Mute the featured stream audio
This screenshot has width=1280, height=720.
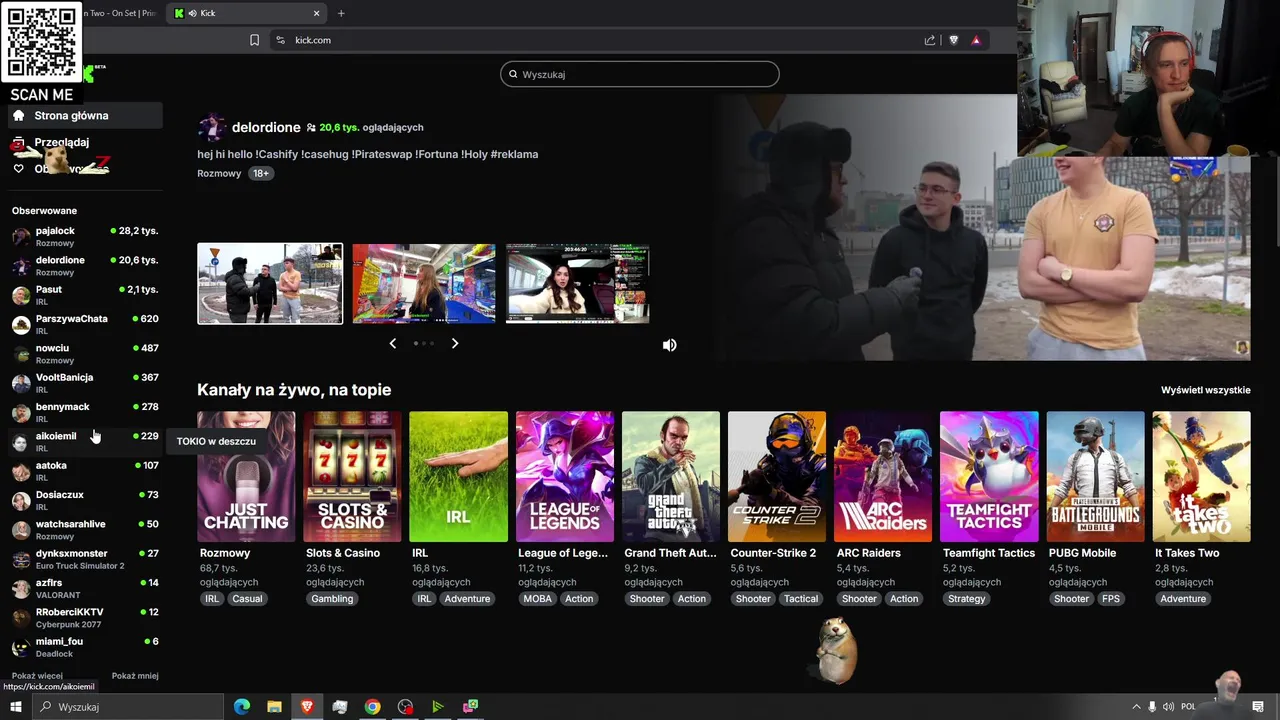(x=670, y=345)
